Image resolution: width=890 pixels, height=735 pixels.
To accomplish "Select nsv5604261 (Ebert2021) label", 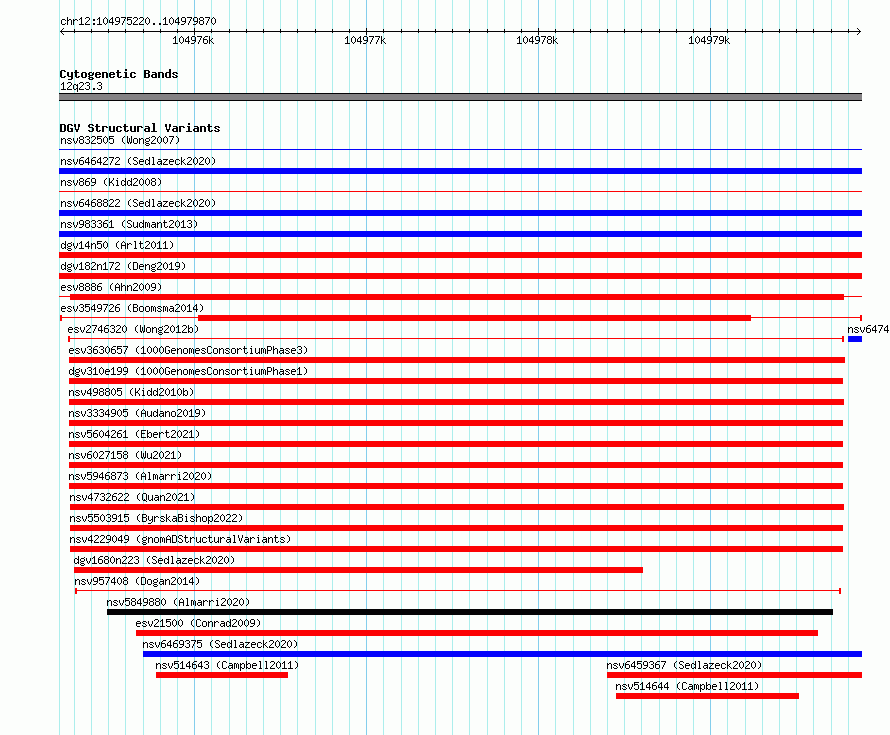I will point(134,434).
